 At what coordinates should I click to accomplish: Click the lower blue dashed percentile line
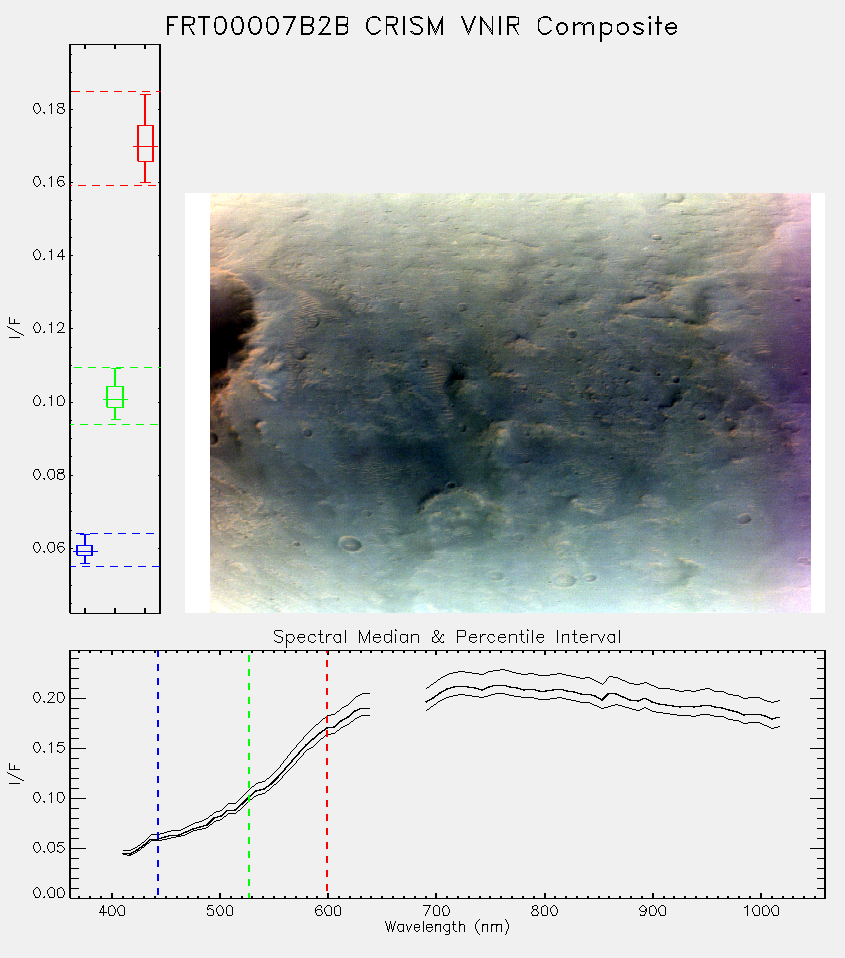tap(115, 566)
